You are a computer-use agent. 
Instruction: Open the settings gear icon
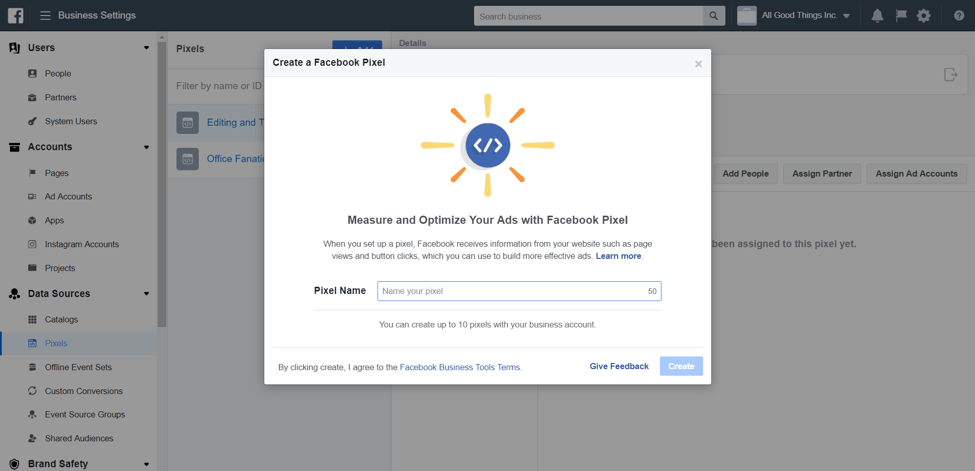(x=923, y=16)
